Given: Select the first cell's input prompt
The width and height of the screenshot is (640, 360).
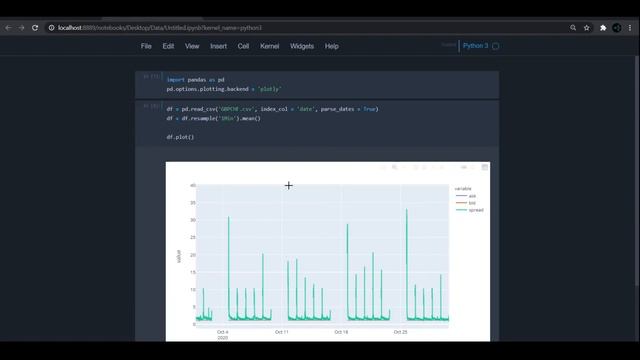Looking at the screenshot, I should coord(151,76).
